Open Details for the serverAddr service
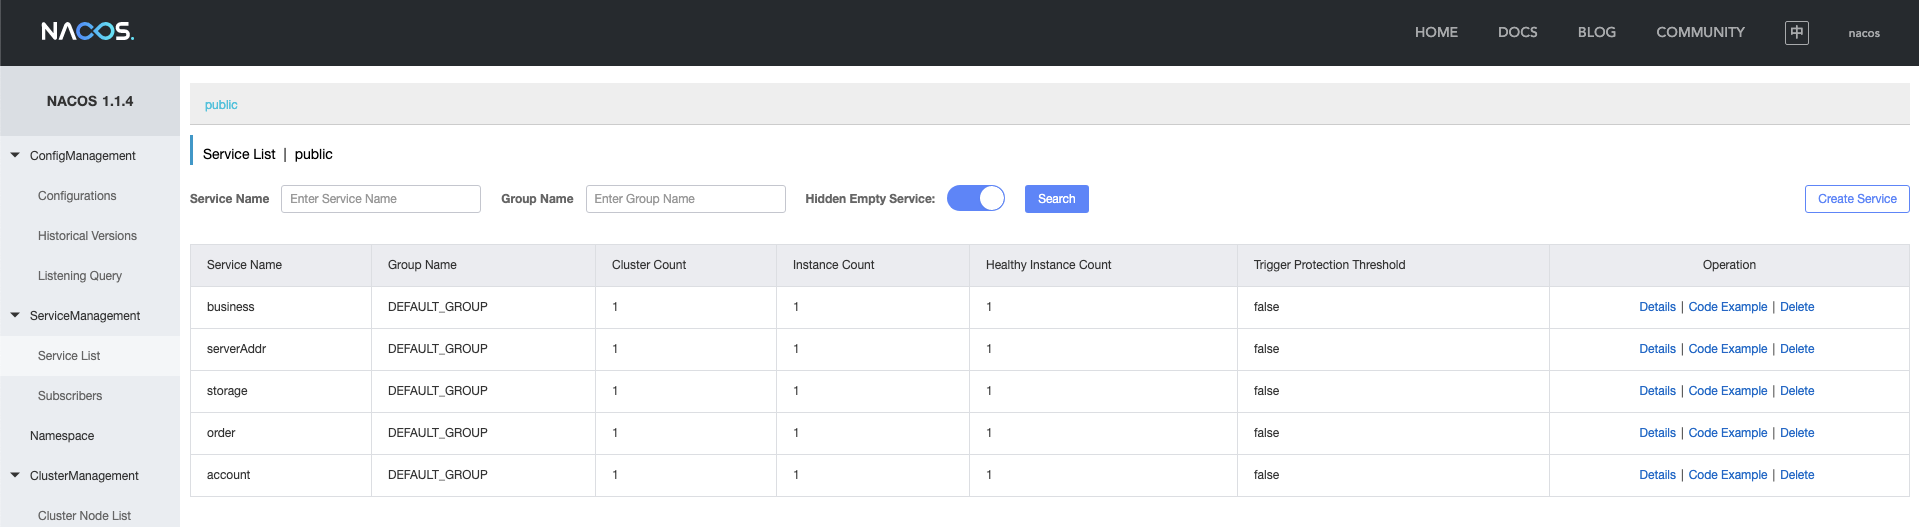Image resolution: width=1919 pixels, height=527 pixels. click(1657, 349)
